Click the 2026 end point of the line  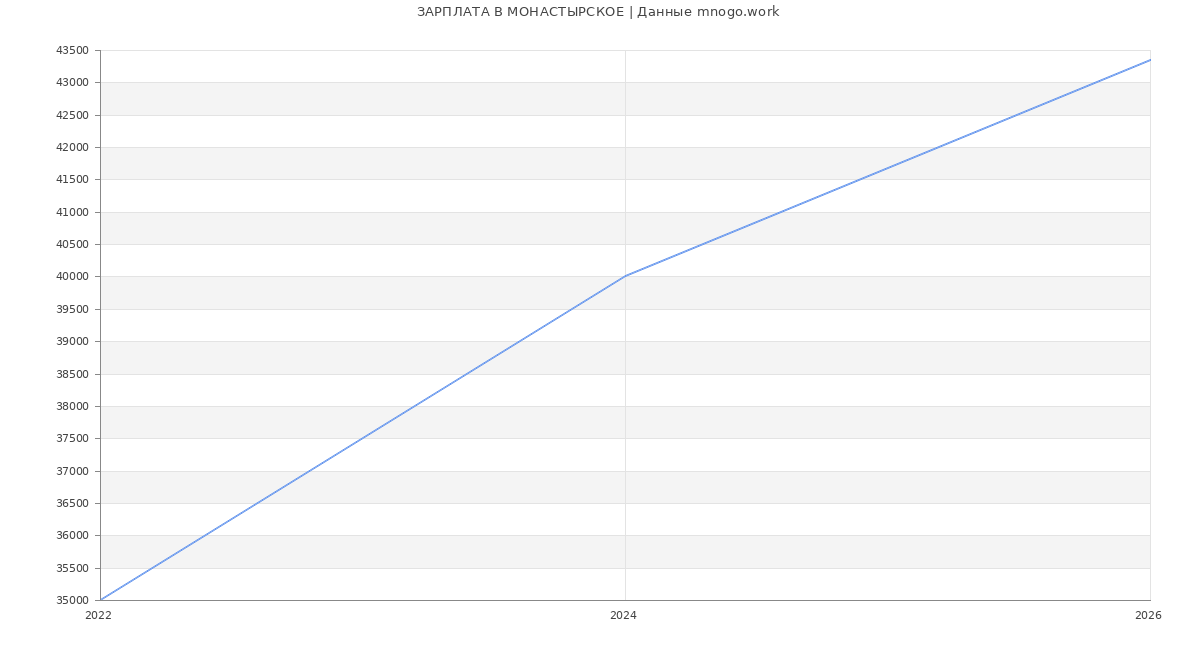click(1149, 60)
